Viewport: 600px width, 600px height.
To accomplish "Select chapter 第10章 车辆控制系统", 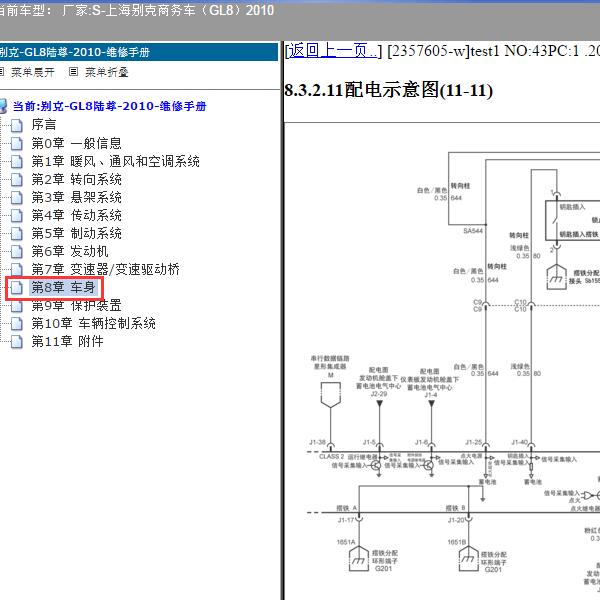I will coord(93,323).
